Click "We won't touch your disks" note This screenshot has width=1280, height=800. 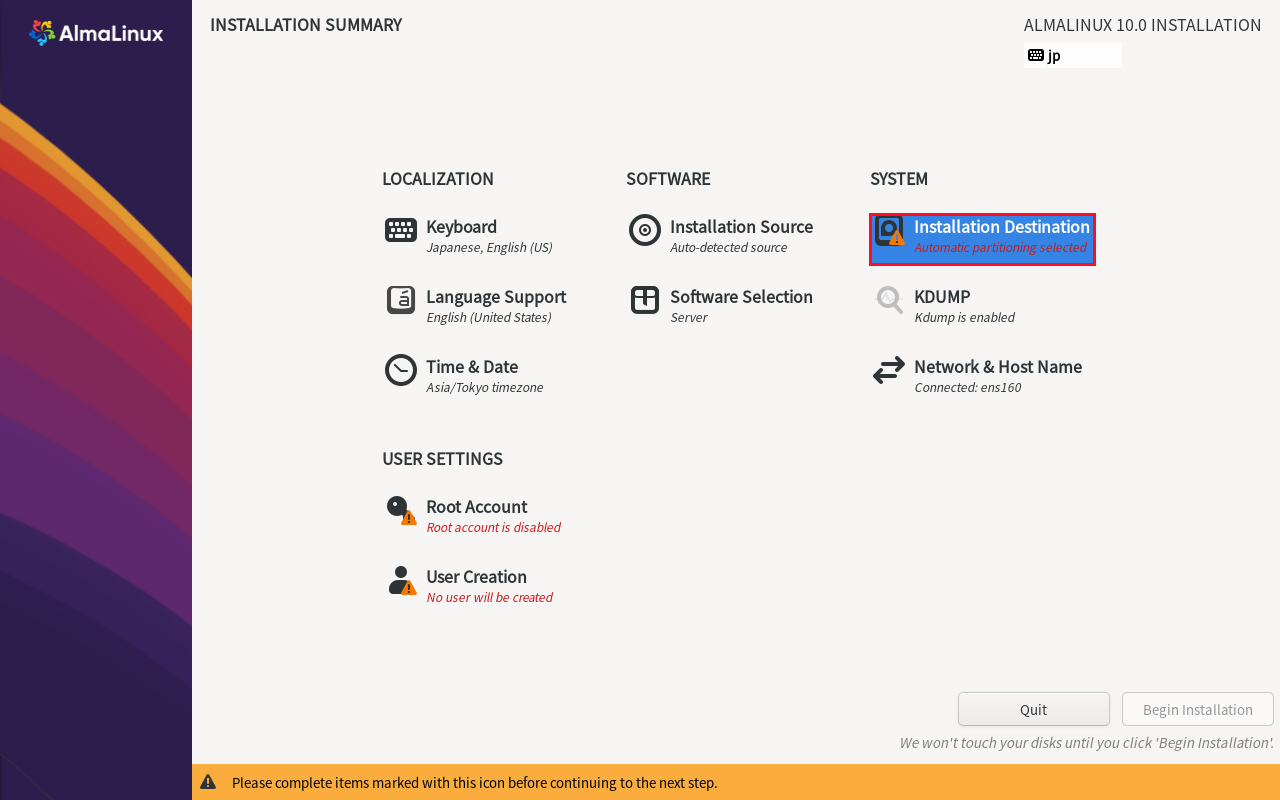point(1087,743)
